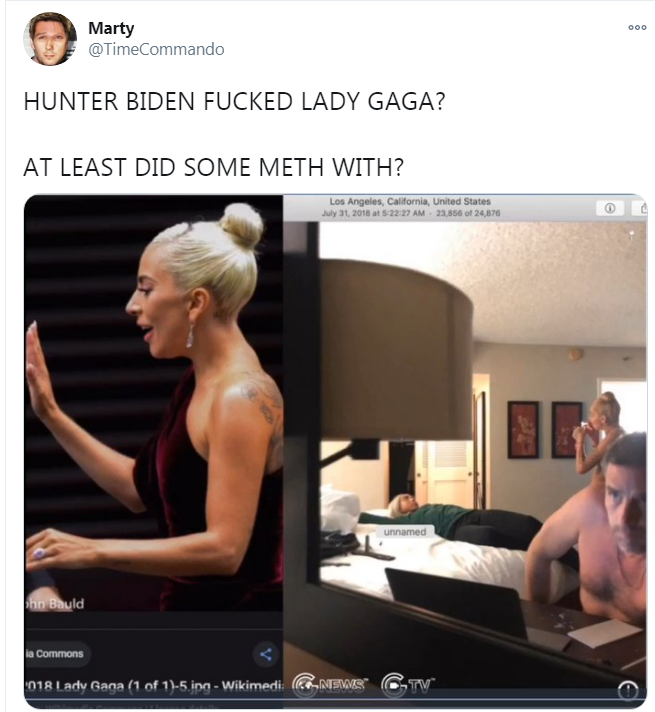Open the Marty display name link
Image resolution: width=655 pixels, height=712 pixels.
pyautogui.click(x=111, y=28)
